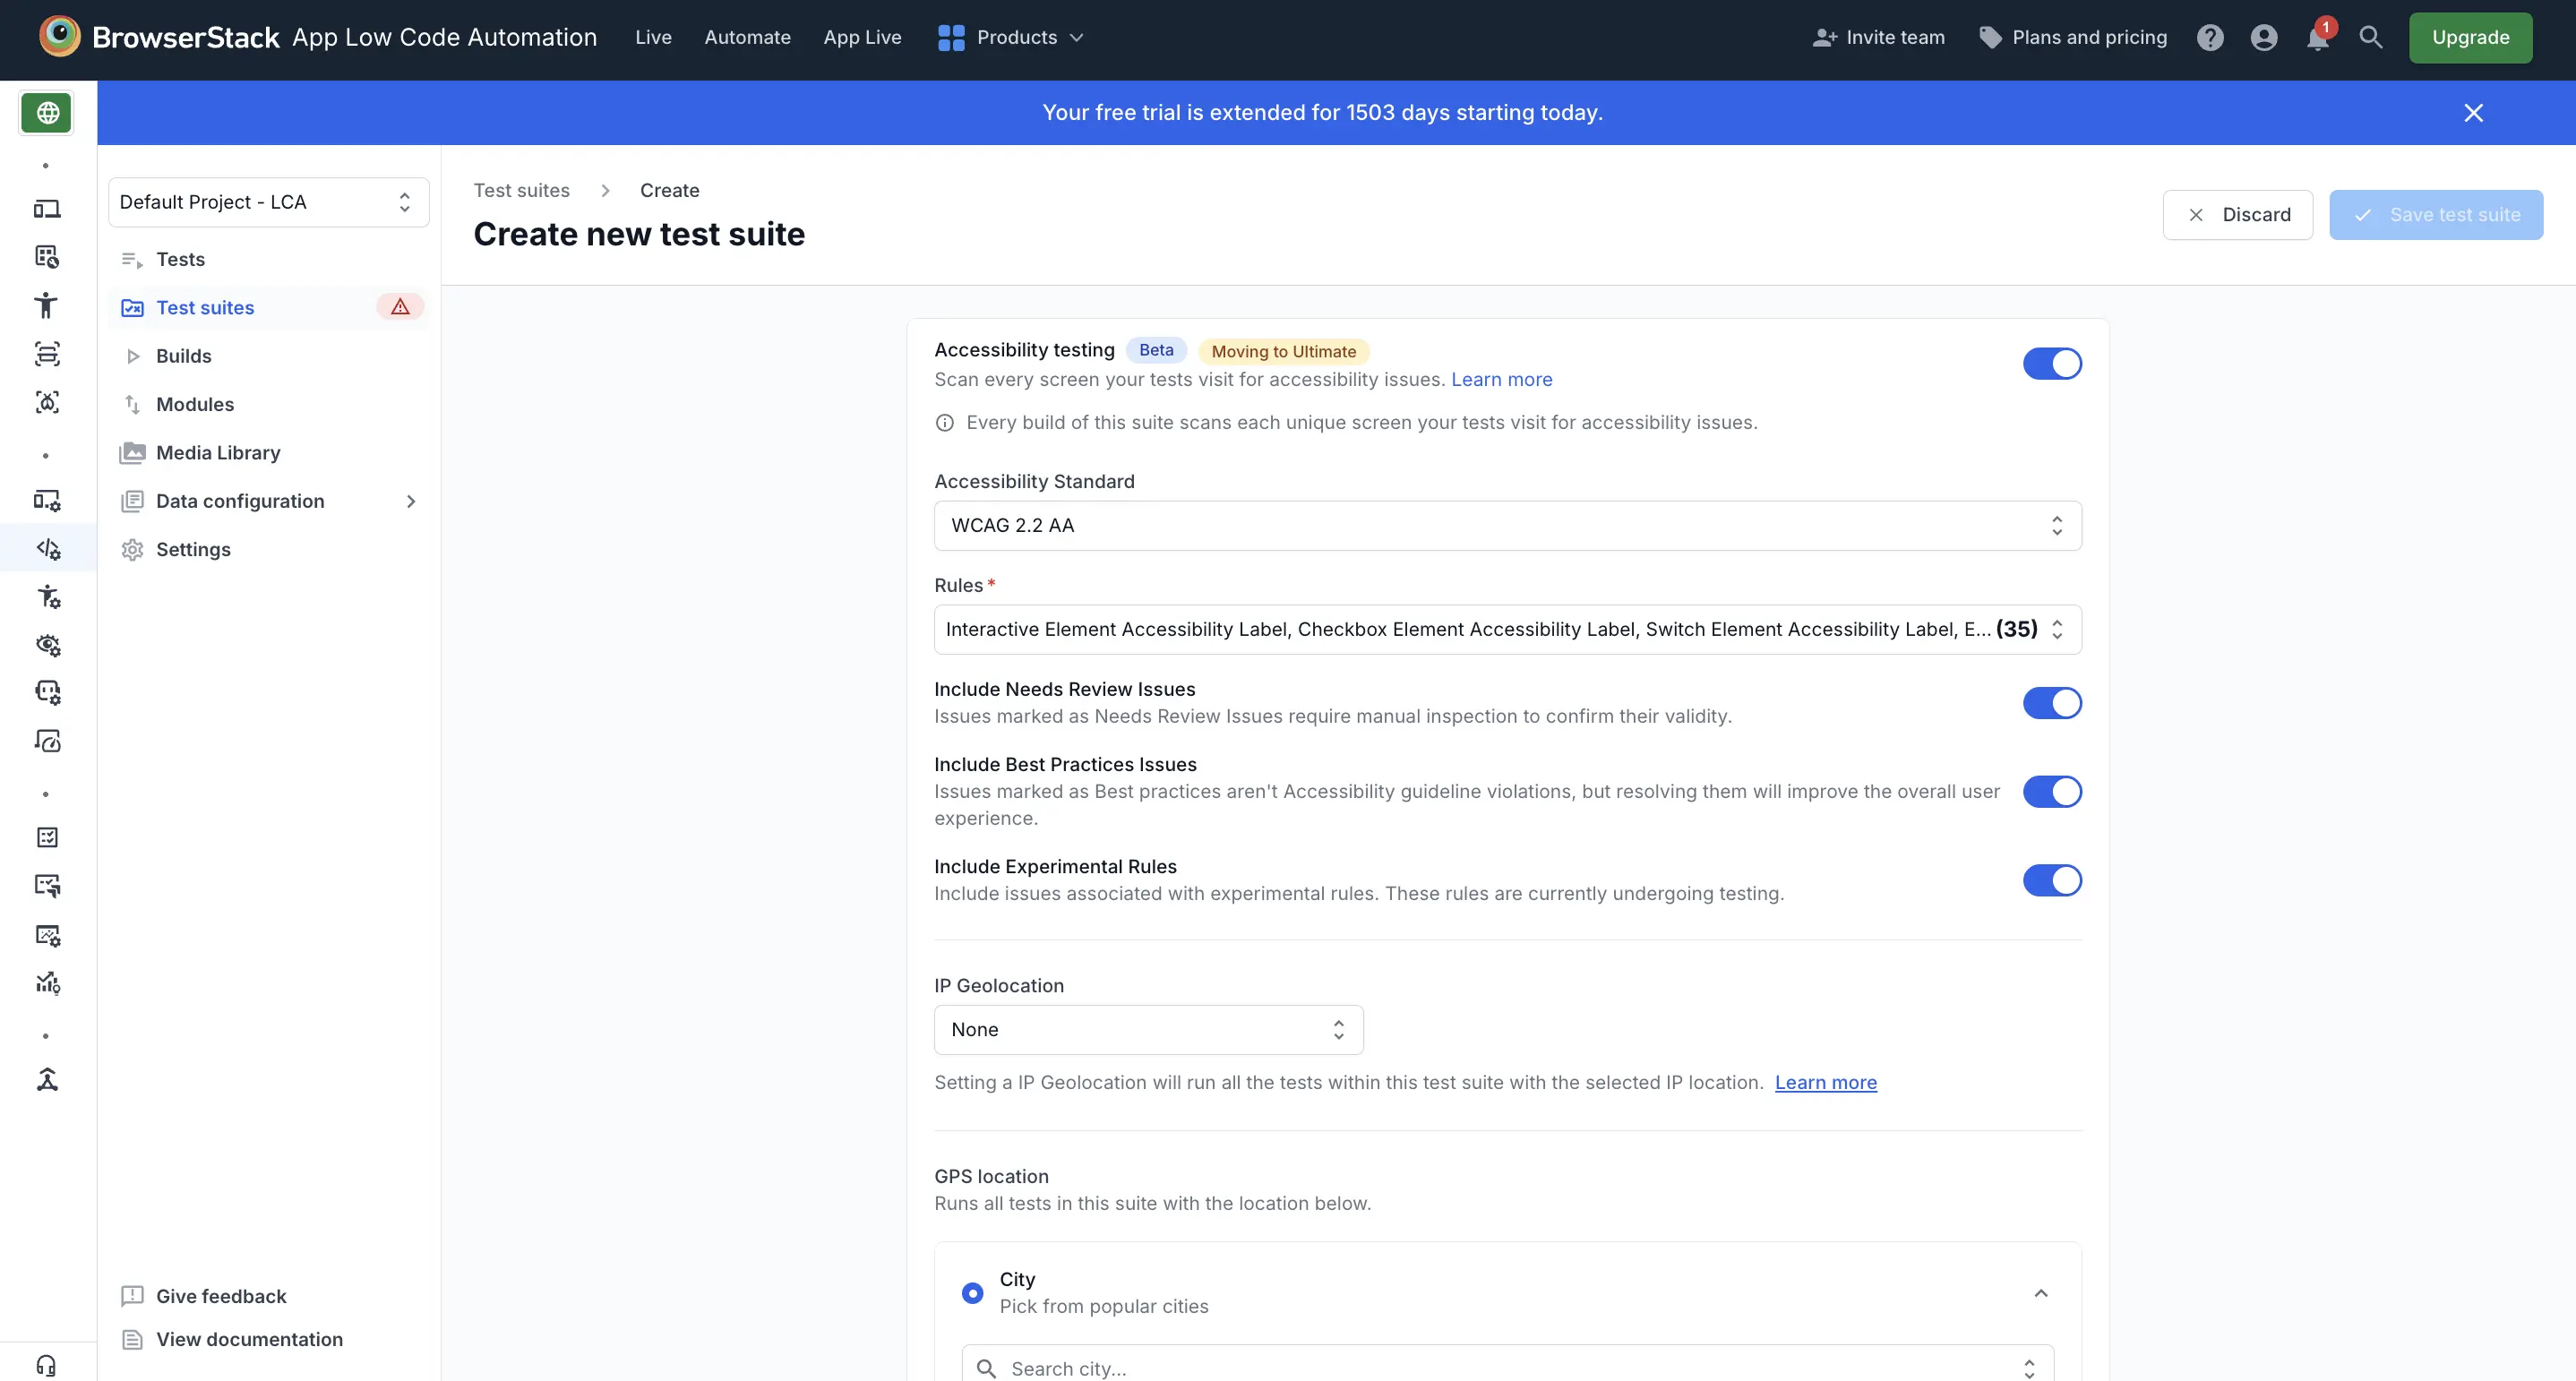Click the green globe icon in the left rail

point(47,113)
